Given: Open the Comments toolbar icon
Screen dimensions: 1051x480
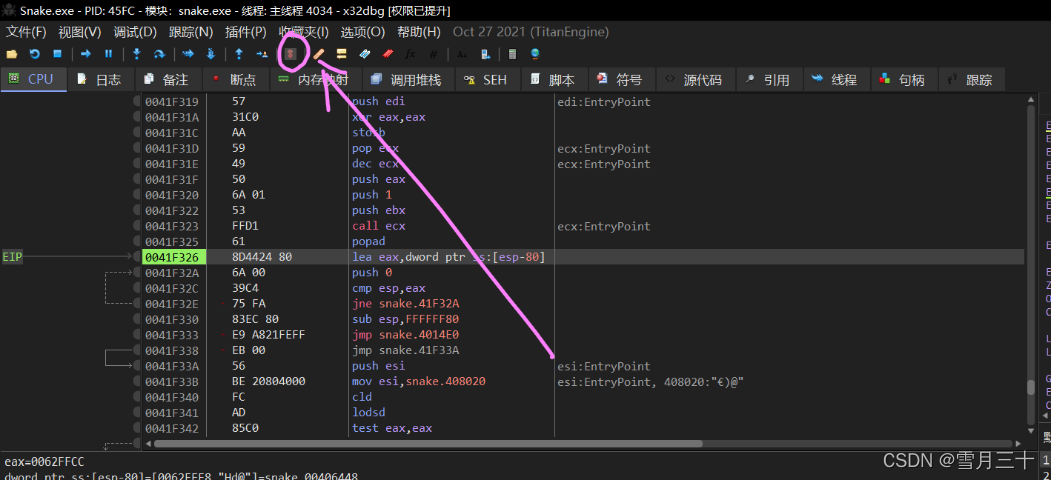Looking at the screenshot, I should coord(342,54).
